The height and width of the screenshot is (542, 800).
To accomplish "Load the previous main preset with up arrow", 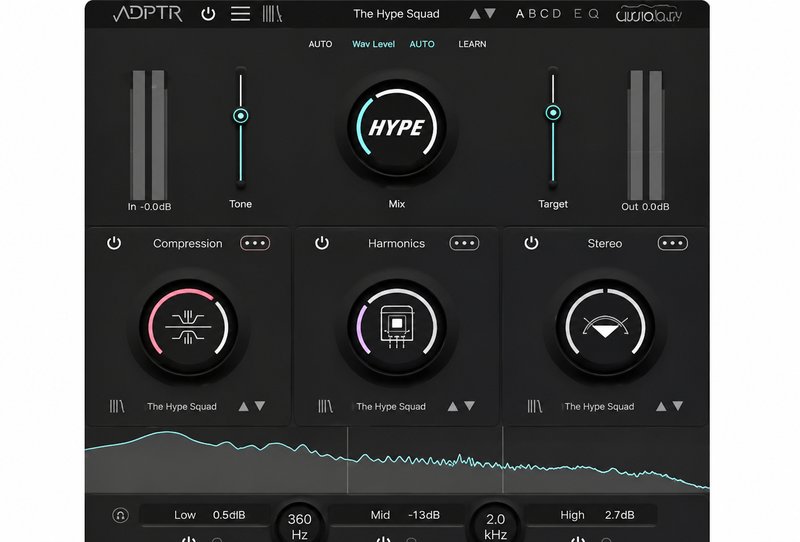I will point(475,14).
